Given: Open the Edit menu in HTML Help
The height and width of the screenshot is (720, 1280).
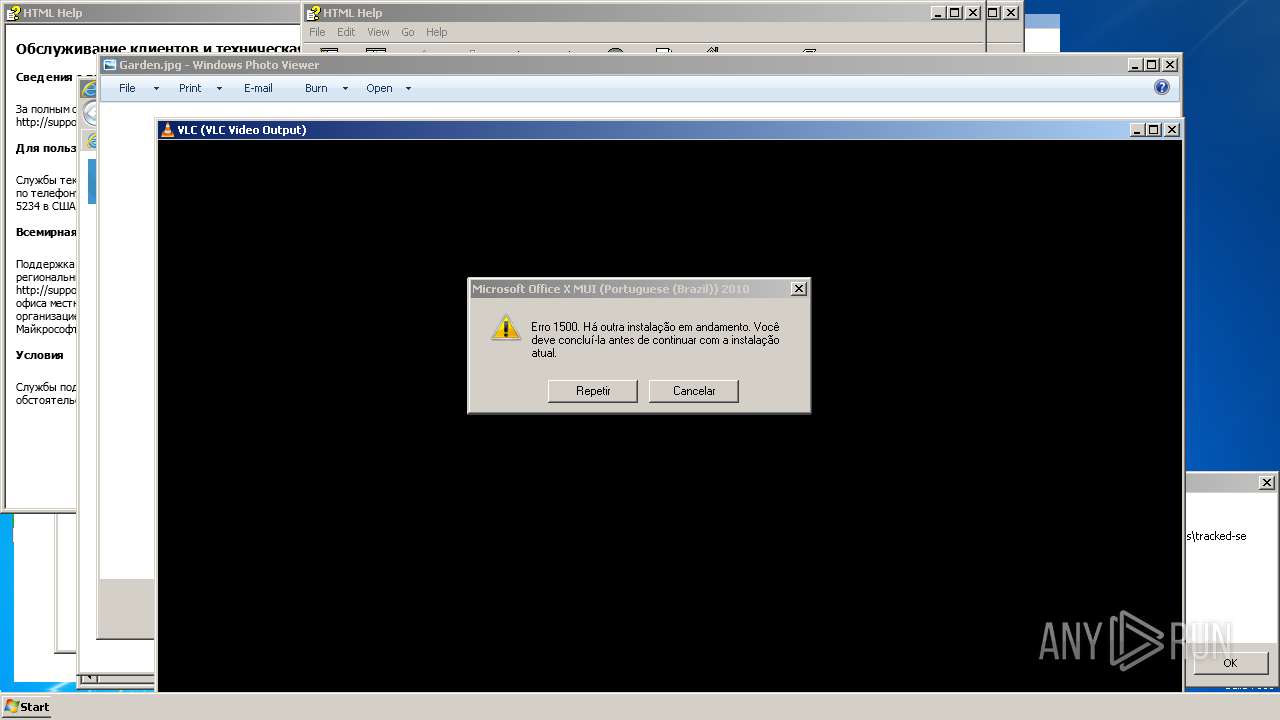Looking at the screenshot, I should coord(346,32).
